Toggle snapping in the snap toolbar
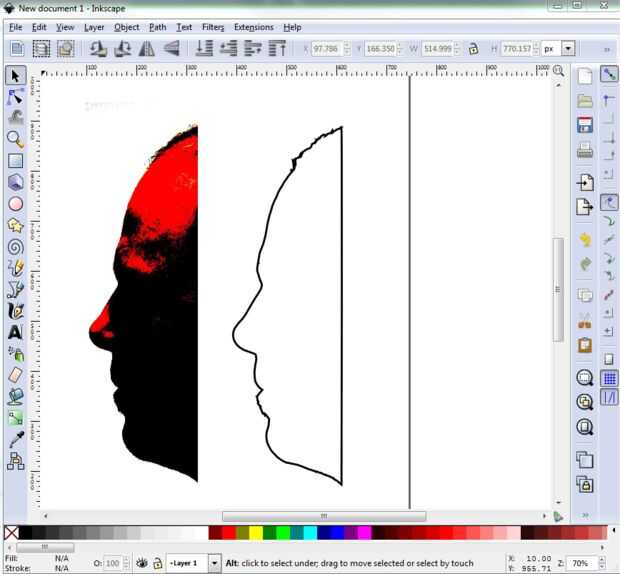Image resolution: width=620 pixels, height=574 pixels. (x=609, y=74)
